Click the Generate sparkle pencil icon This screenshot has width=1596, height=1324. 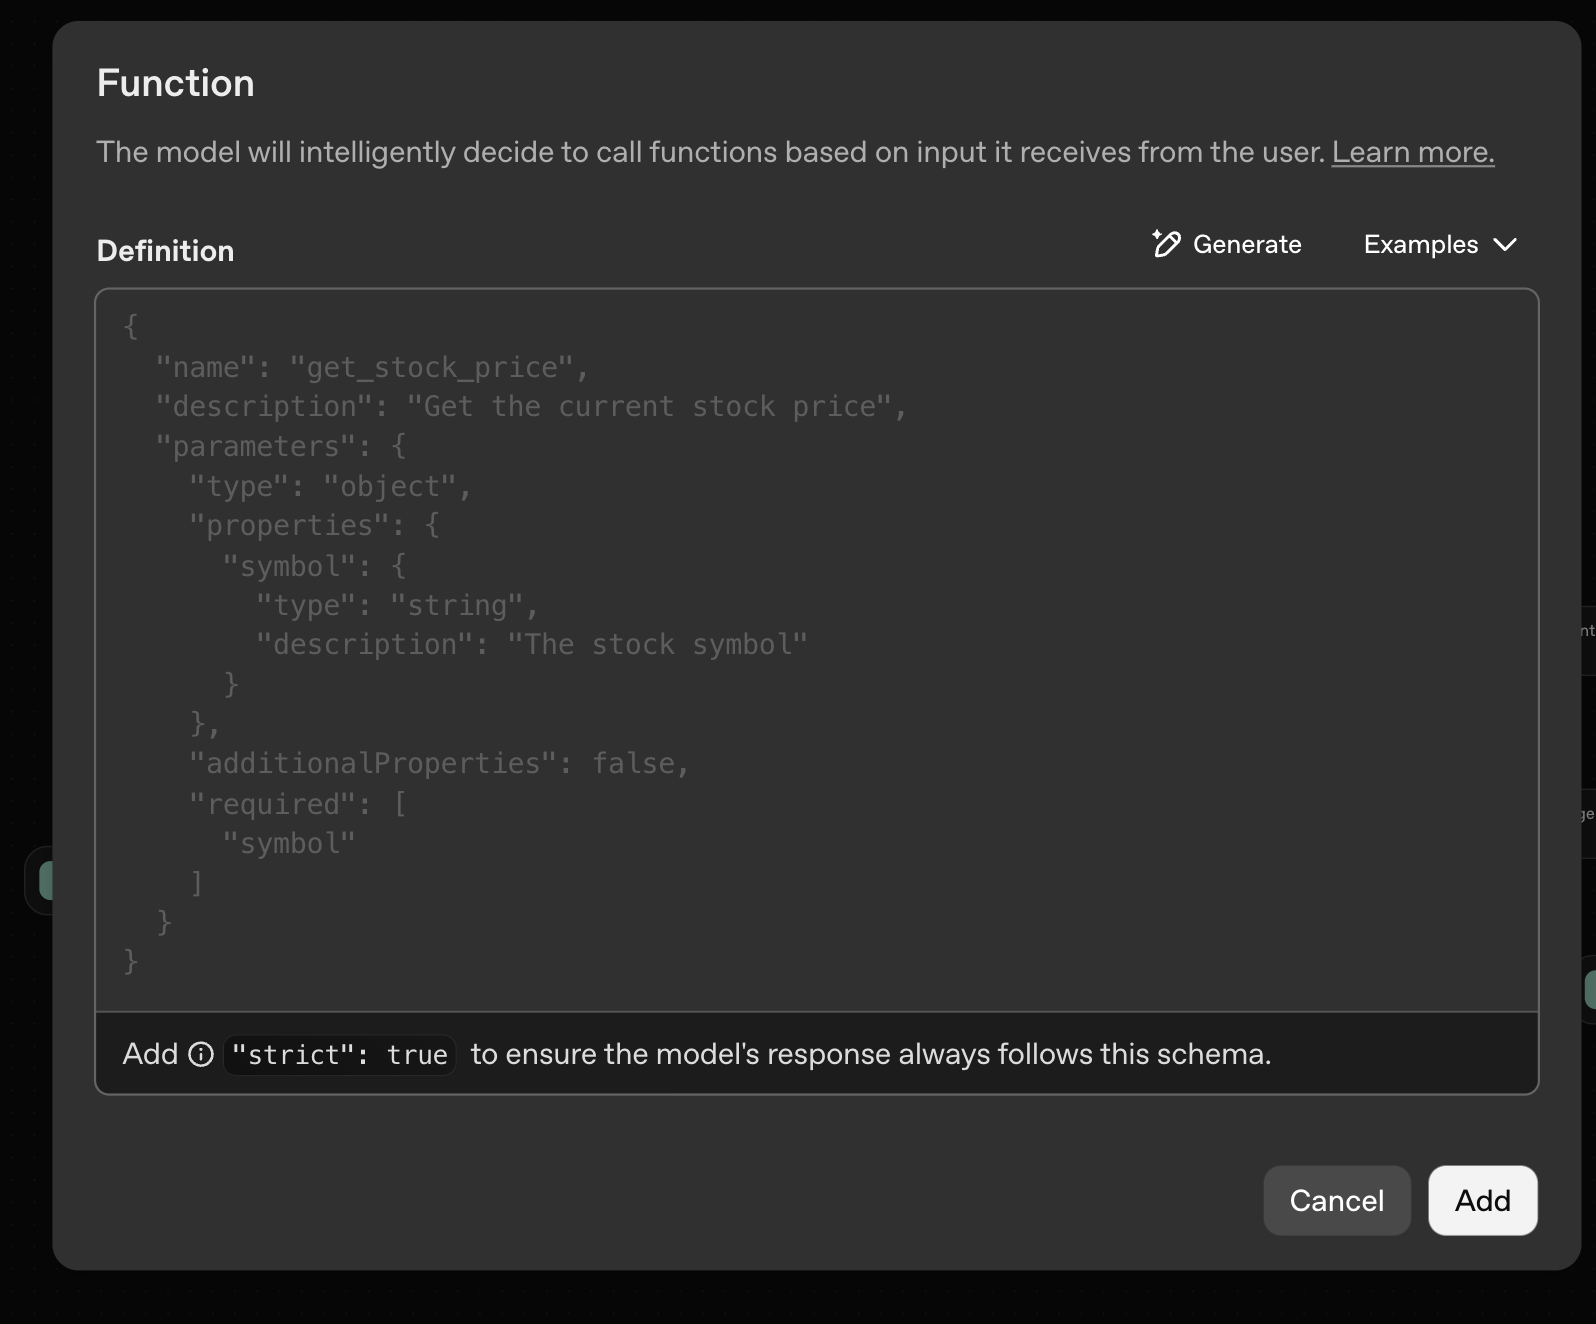1166,244
